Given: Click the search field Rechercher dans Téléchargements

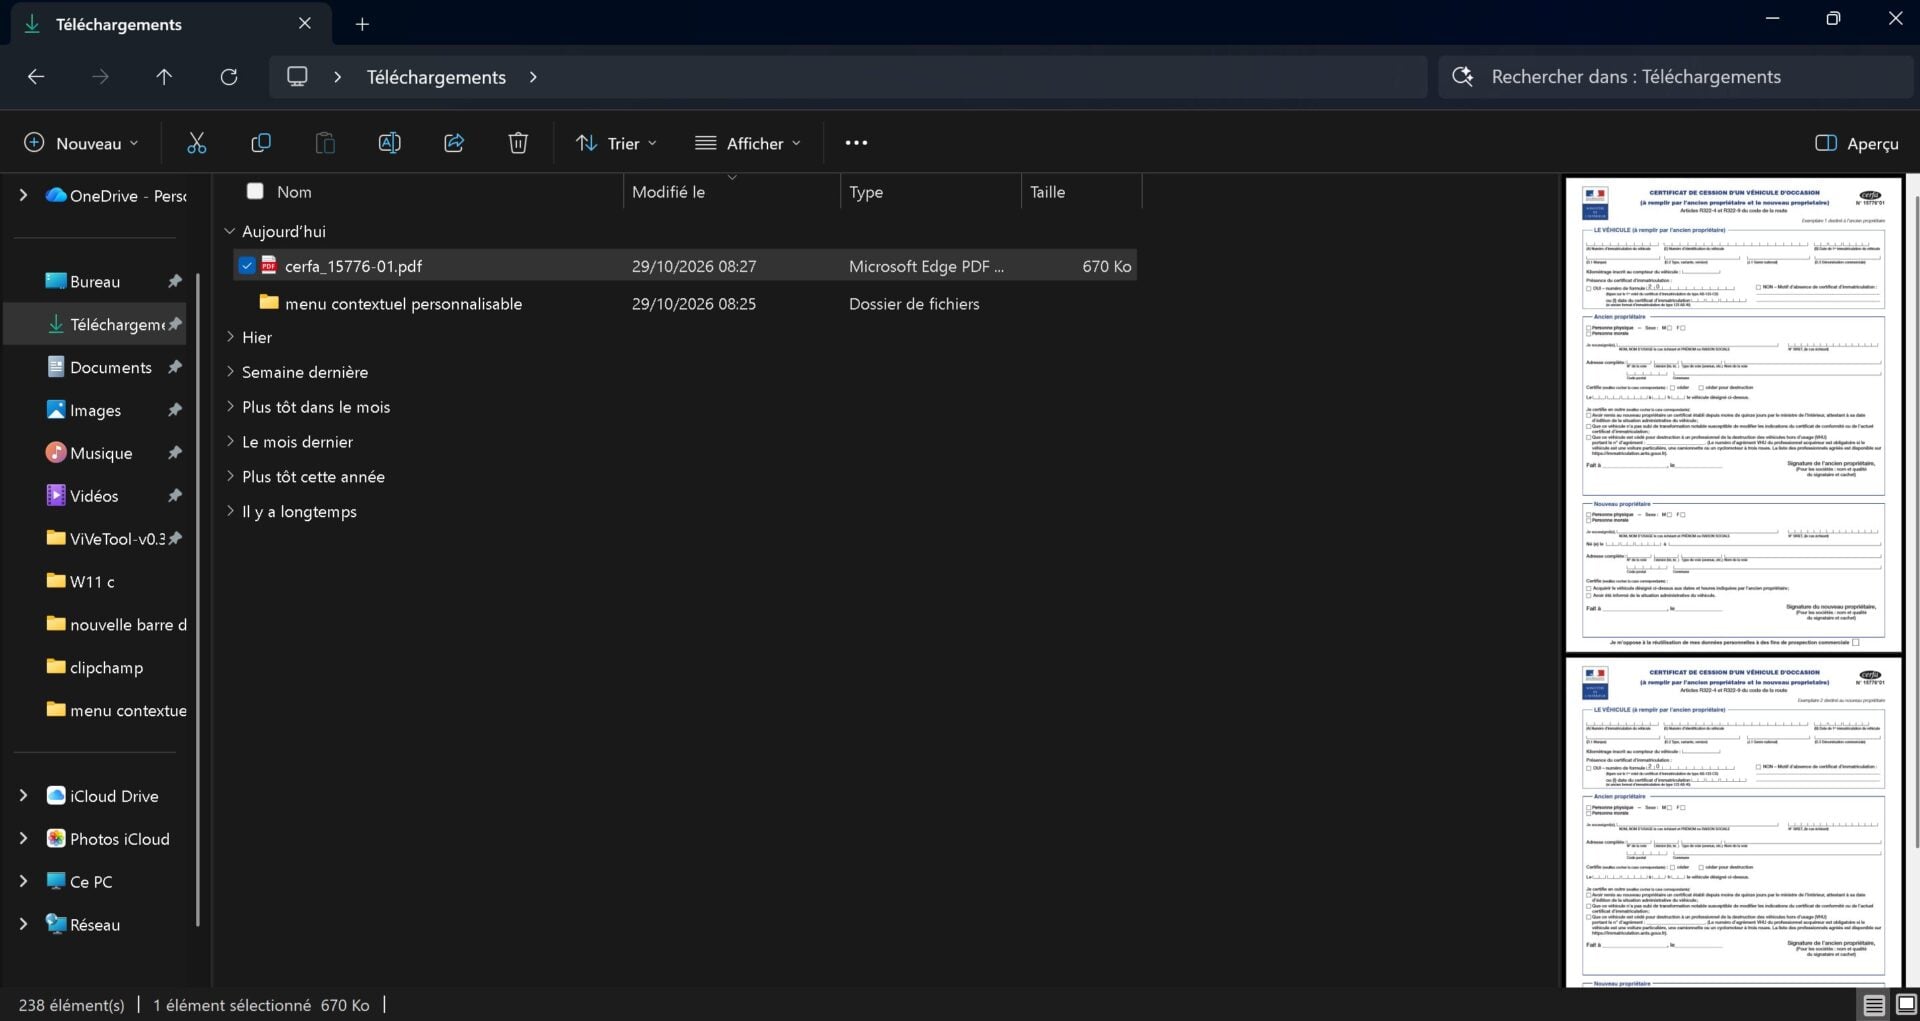Looking at the screenshot, I should [1675, 77].
